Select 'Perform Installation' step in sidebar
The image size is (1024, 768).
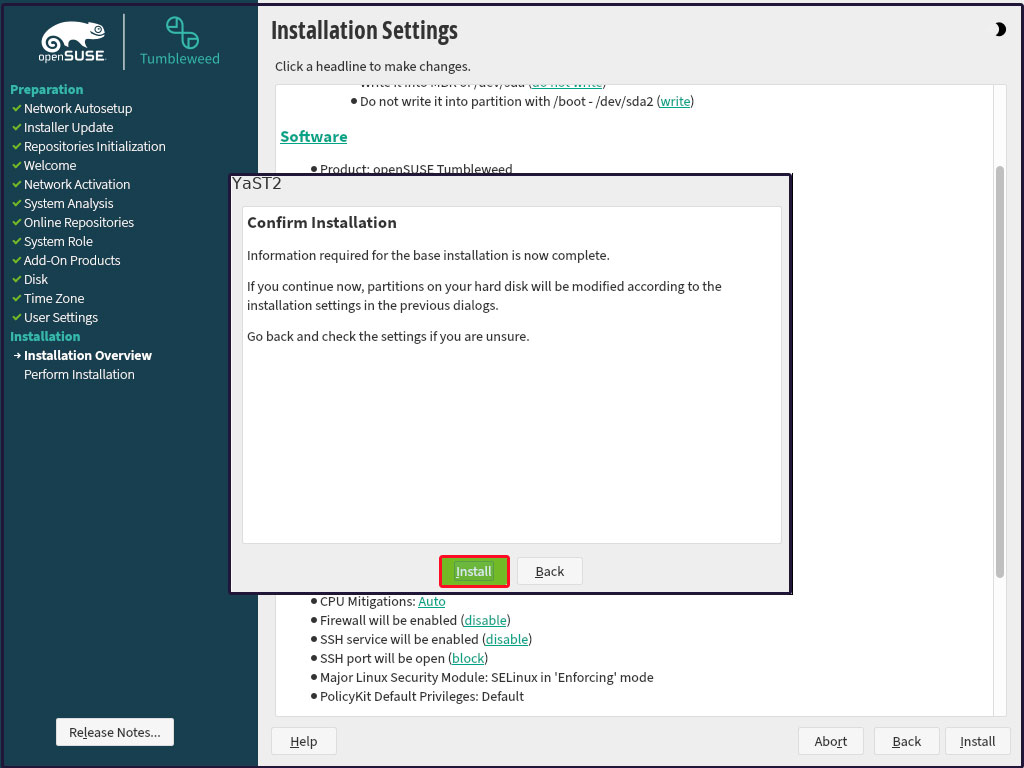(x=79, y=374)
